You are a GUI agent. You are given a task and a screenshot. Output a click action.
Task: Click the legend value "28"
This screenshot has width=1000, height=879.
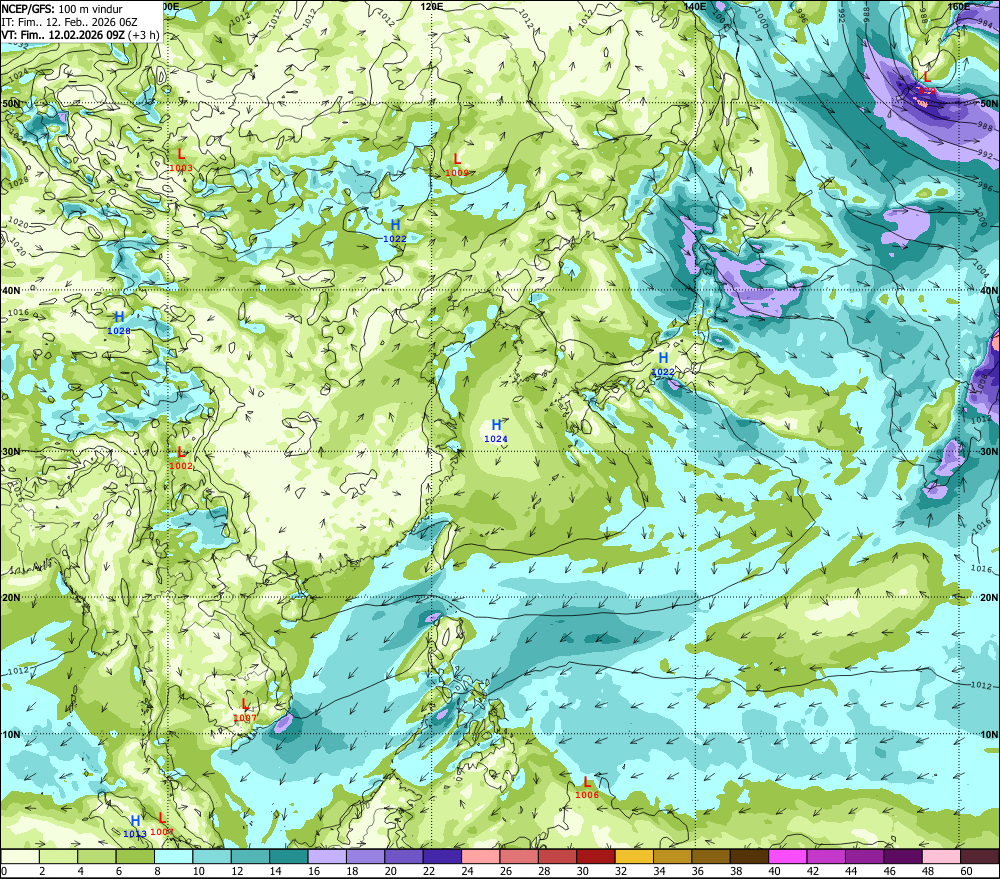click(544, 871)
